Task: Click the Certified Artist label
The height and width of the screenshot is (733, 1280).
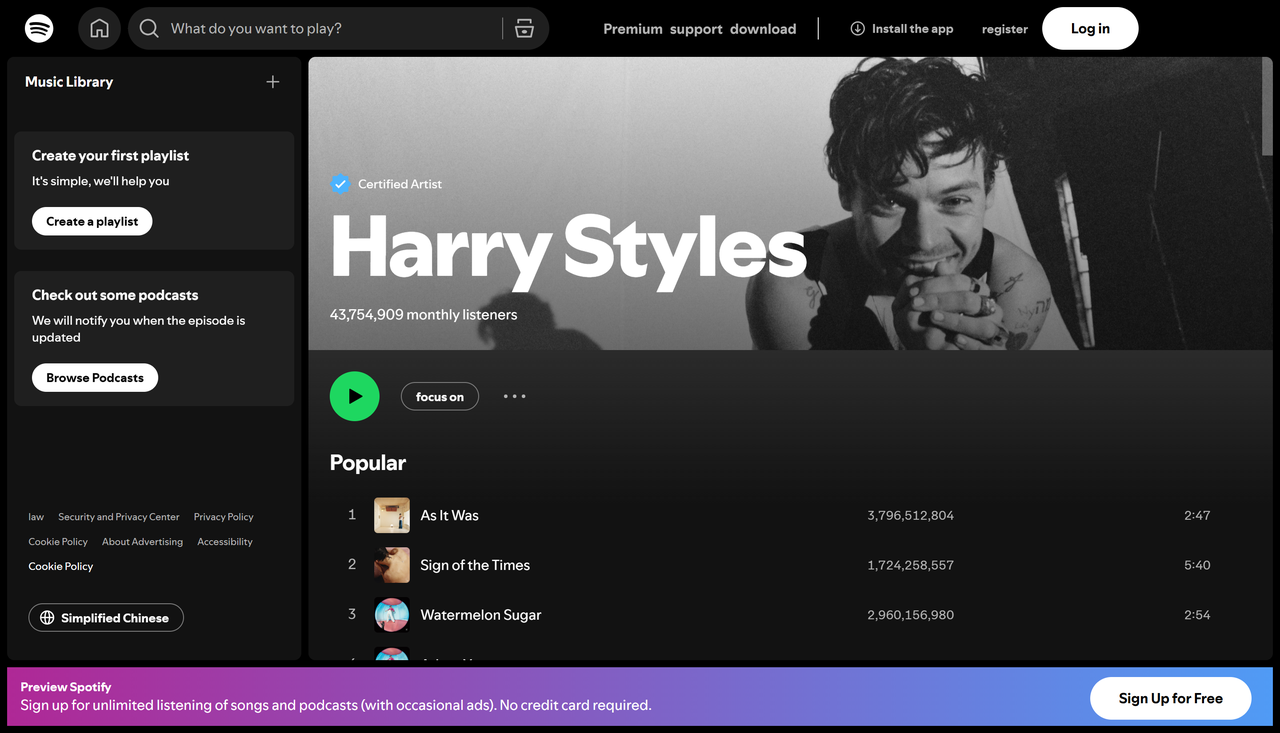Action: point(400,184)
